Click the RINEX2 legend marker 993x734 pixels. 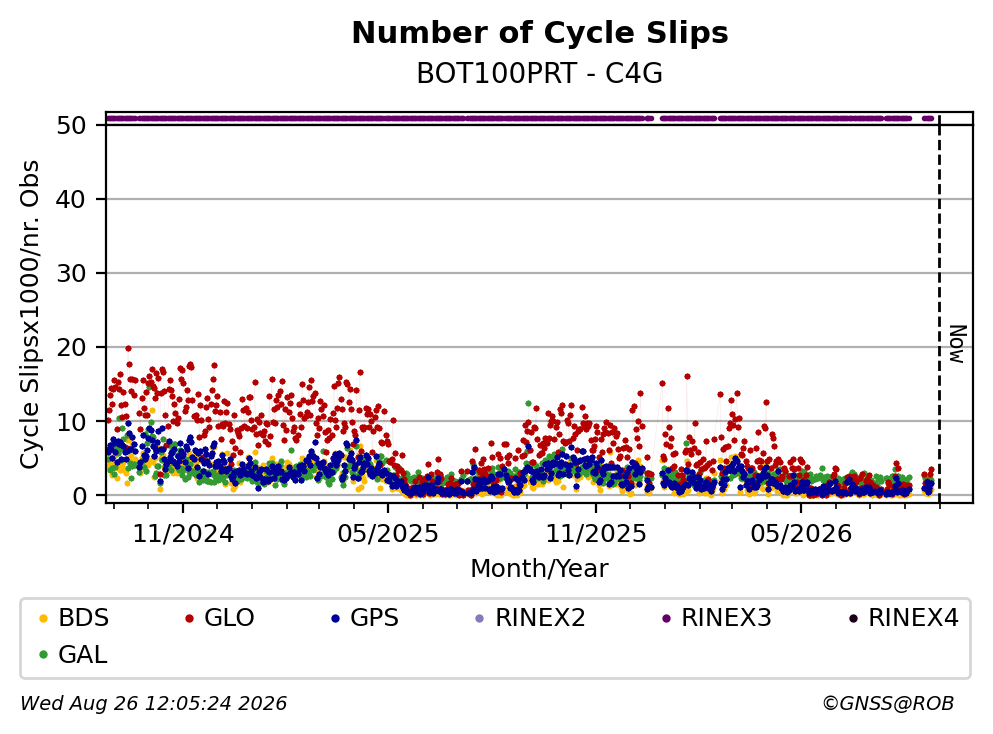[479, 618]
